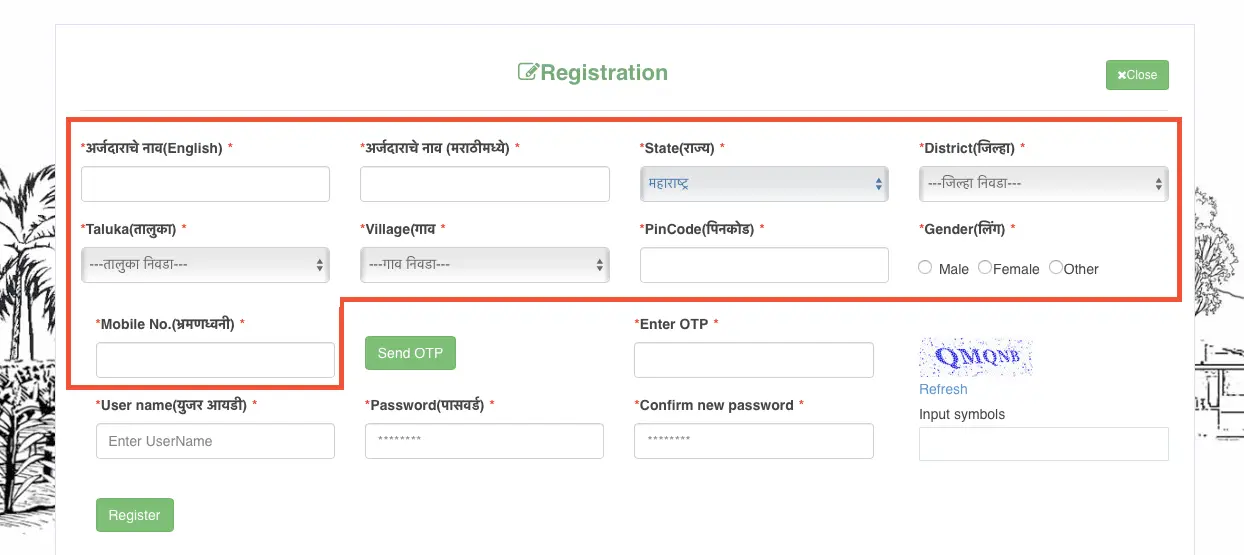Focus the applicant name English field
Viewport: 1244px width, 555px height.
[205, 184]
